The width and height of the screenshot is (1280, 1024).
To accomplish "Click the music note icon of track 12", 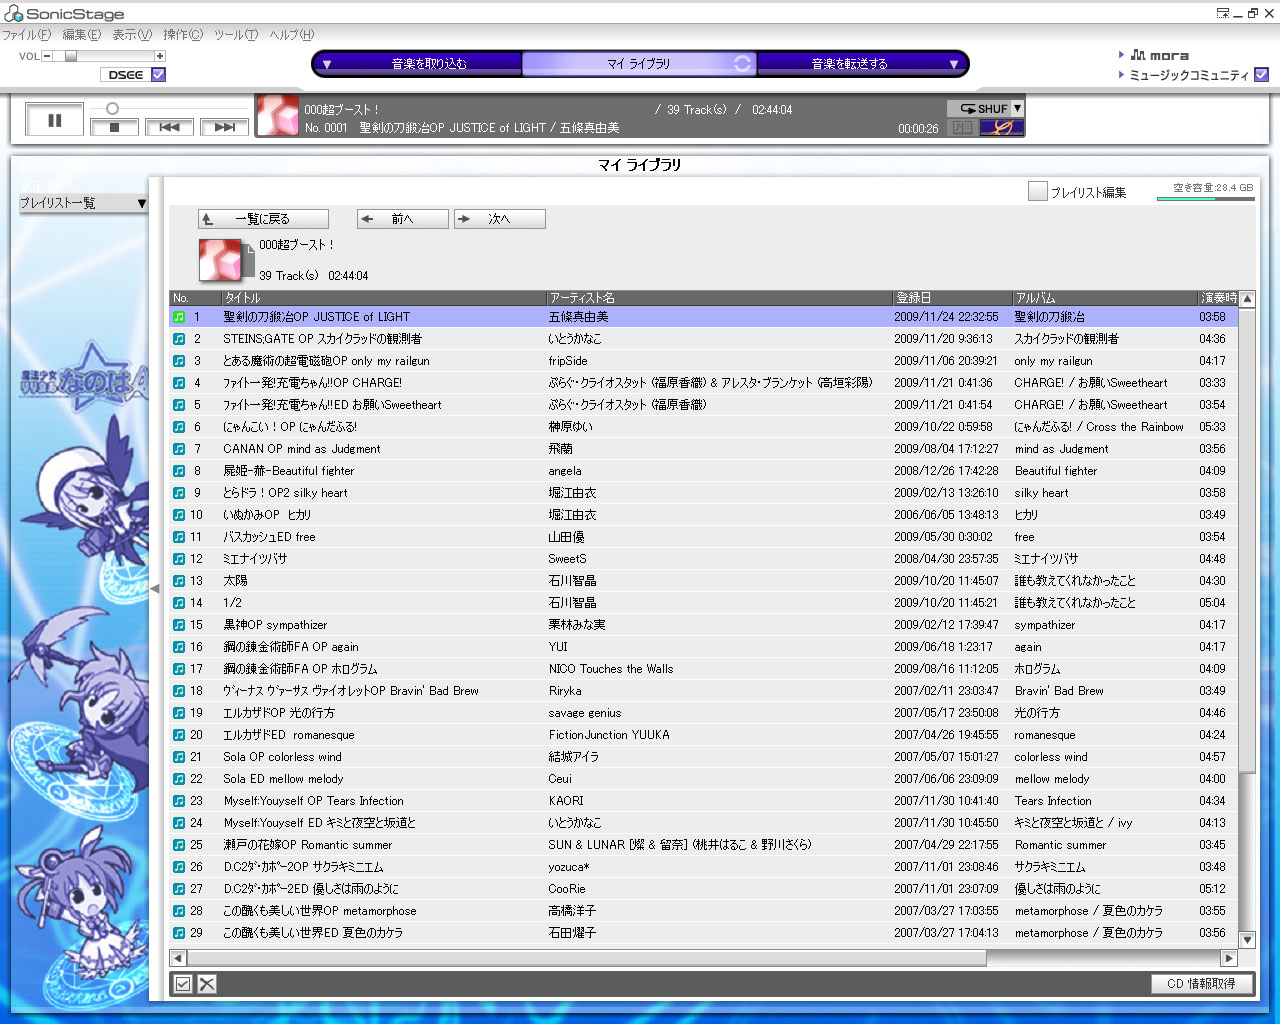I will (179, 559).
